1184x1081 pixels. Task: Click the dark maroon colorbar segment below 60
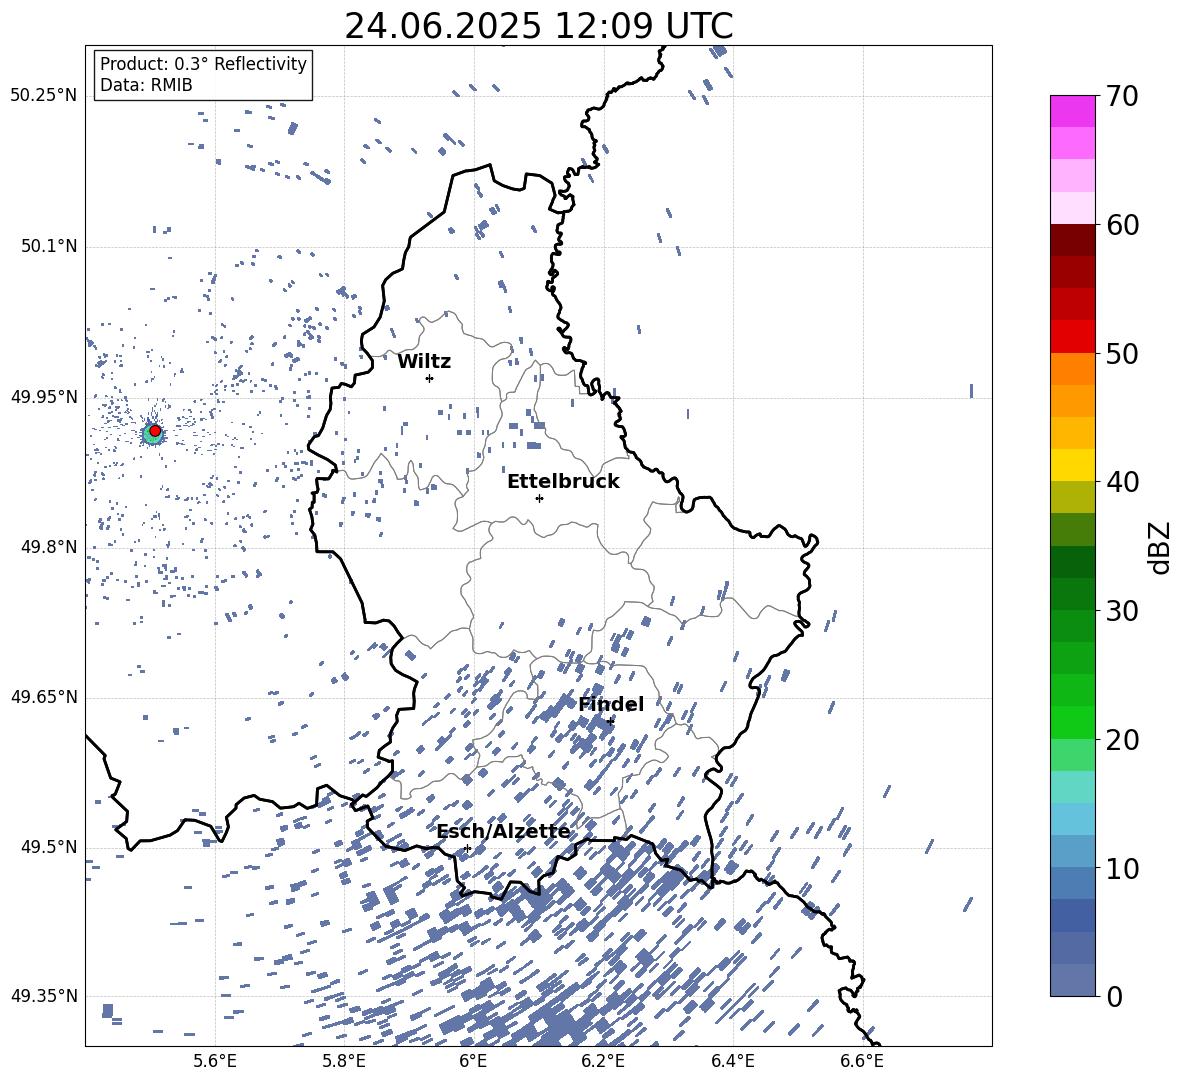click(x=1073, y=240)
